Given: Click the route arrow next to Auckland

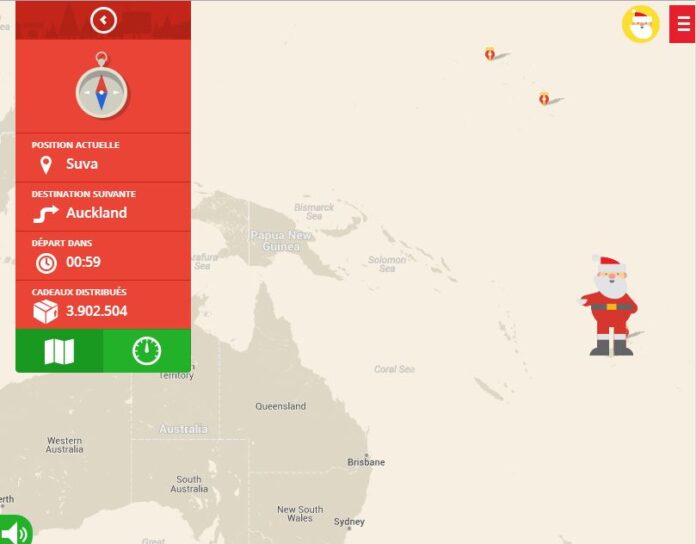Looking at the screenshot, I should (x=46, y=214).
